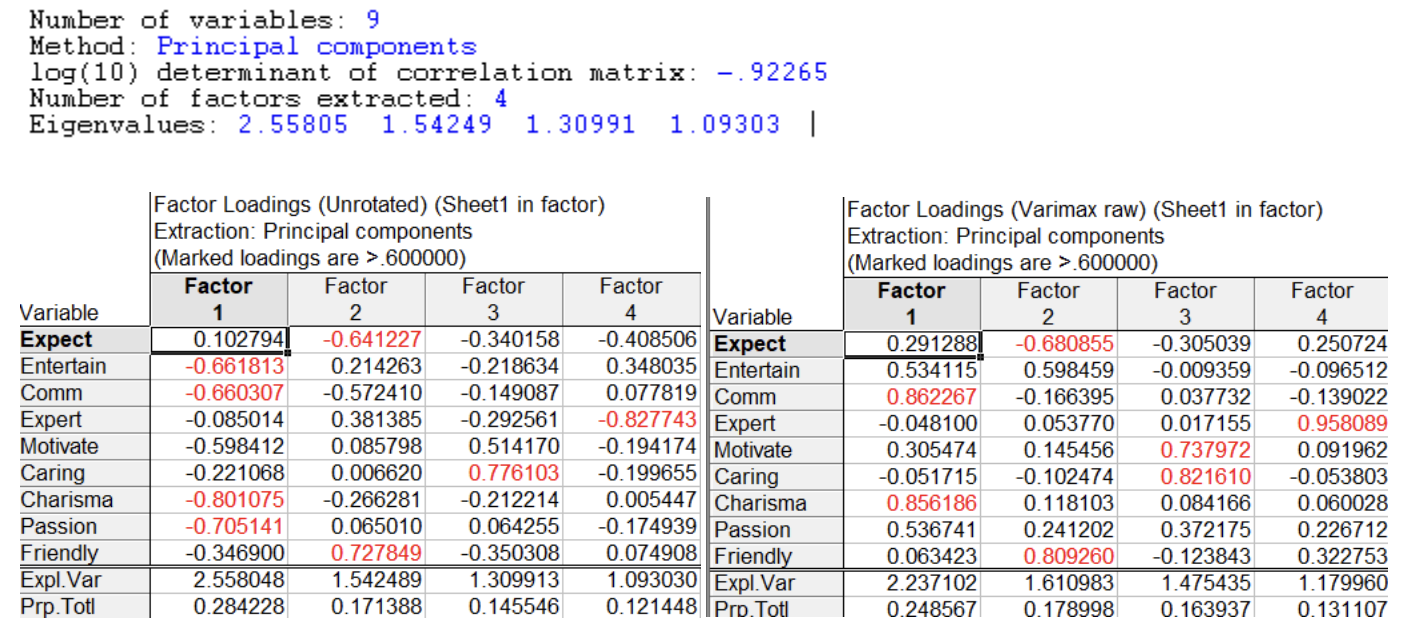Select the Charisma row header in Varimax table

(778, 504)
